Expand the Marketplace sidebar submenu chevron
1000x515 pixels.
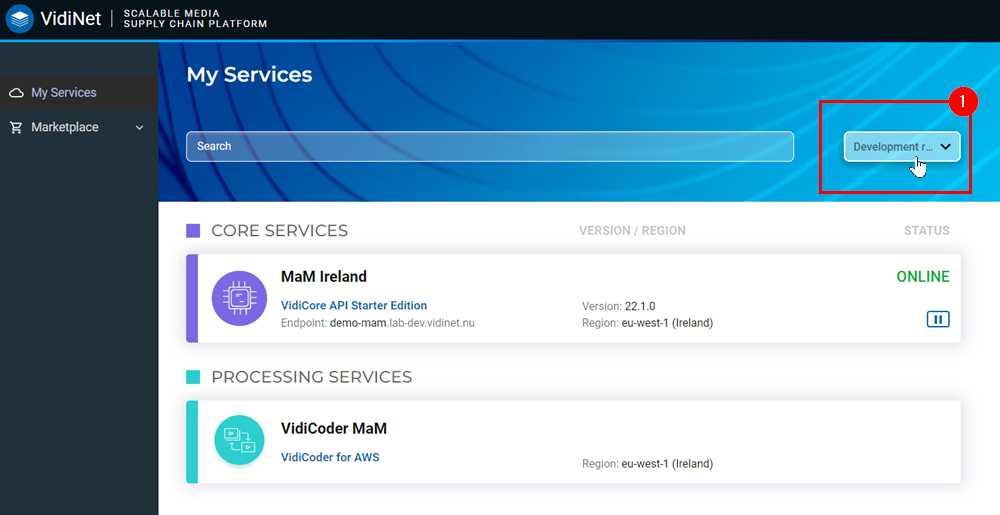click(x=140, y=128)
